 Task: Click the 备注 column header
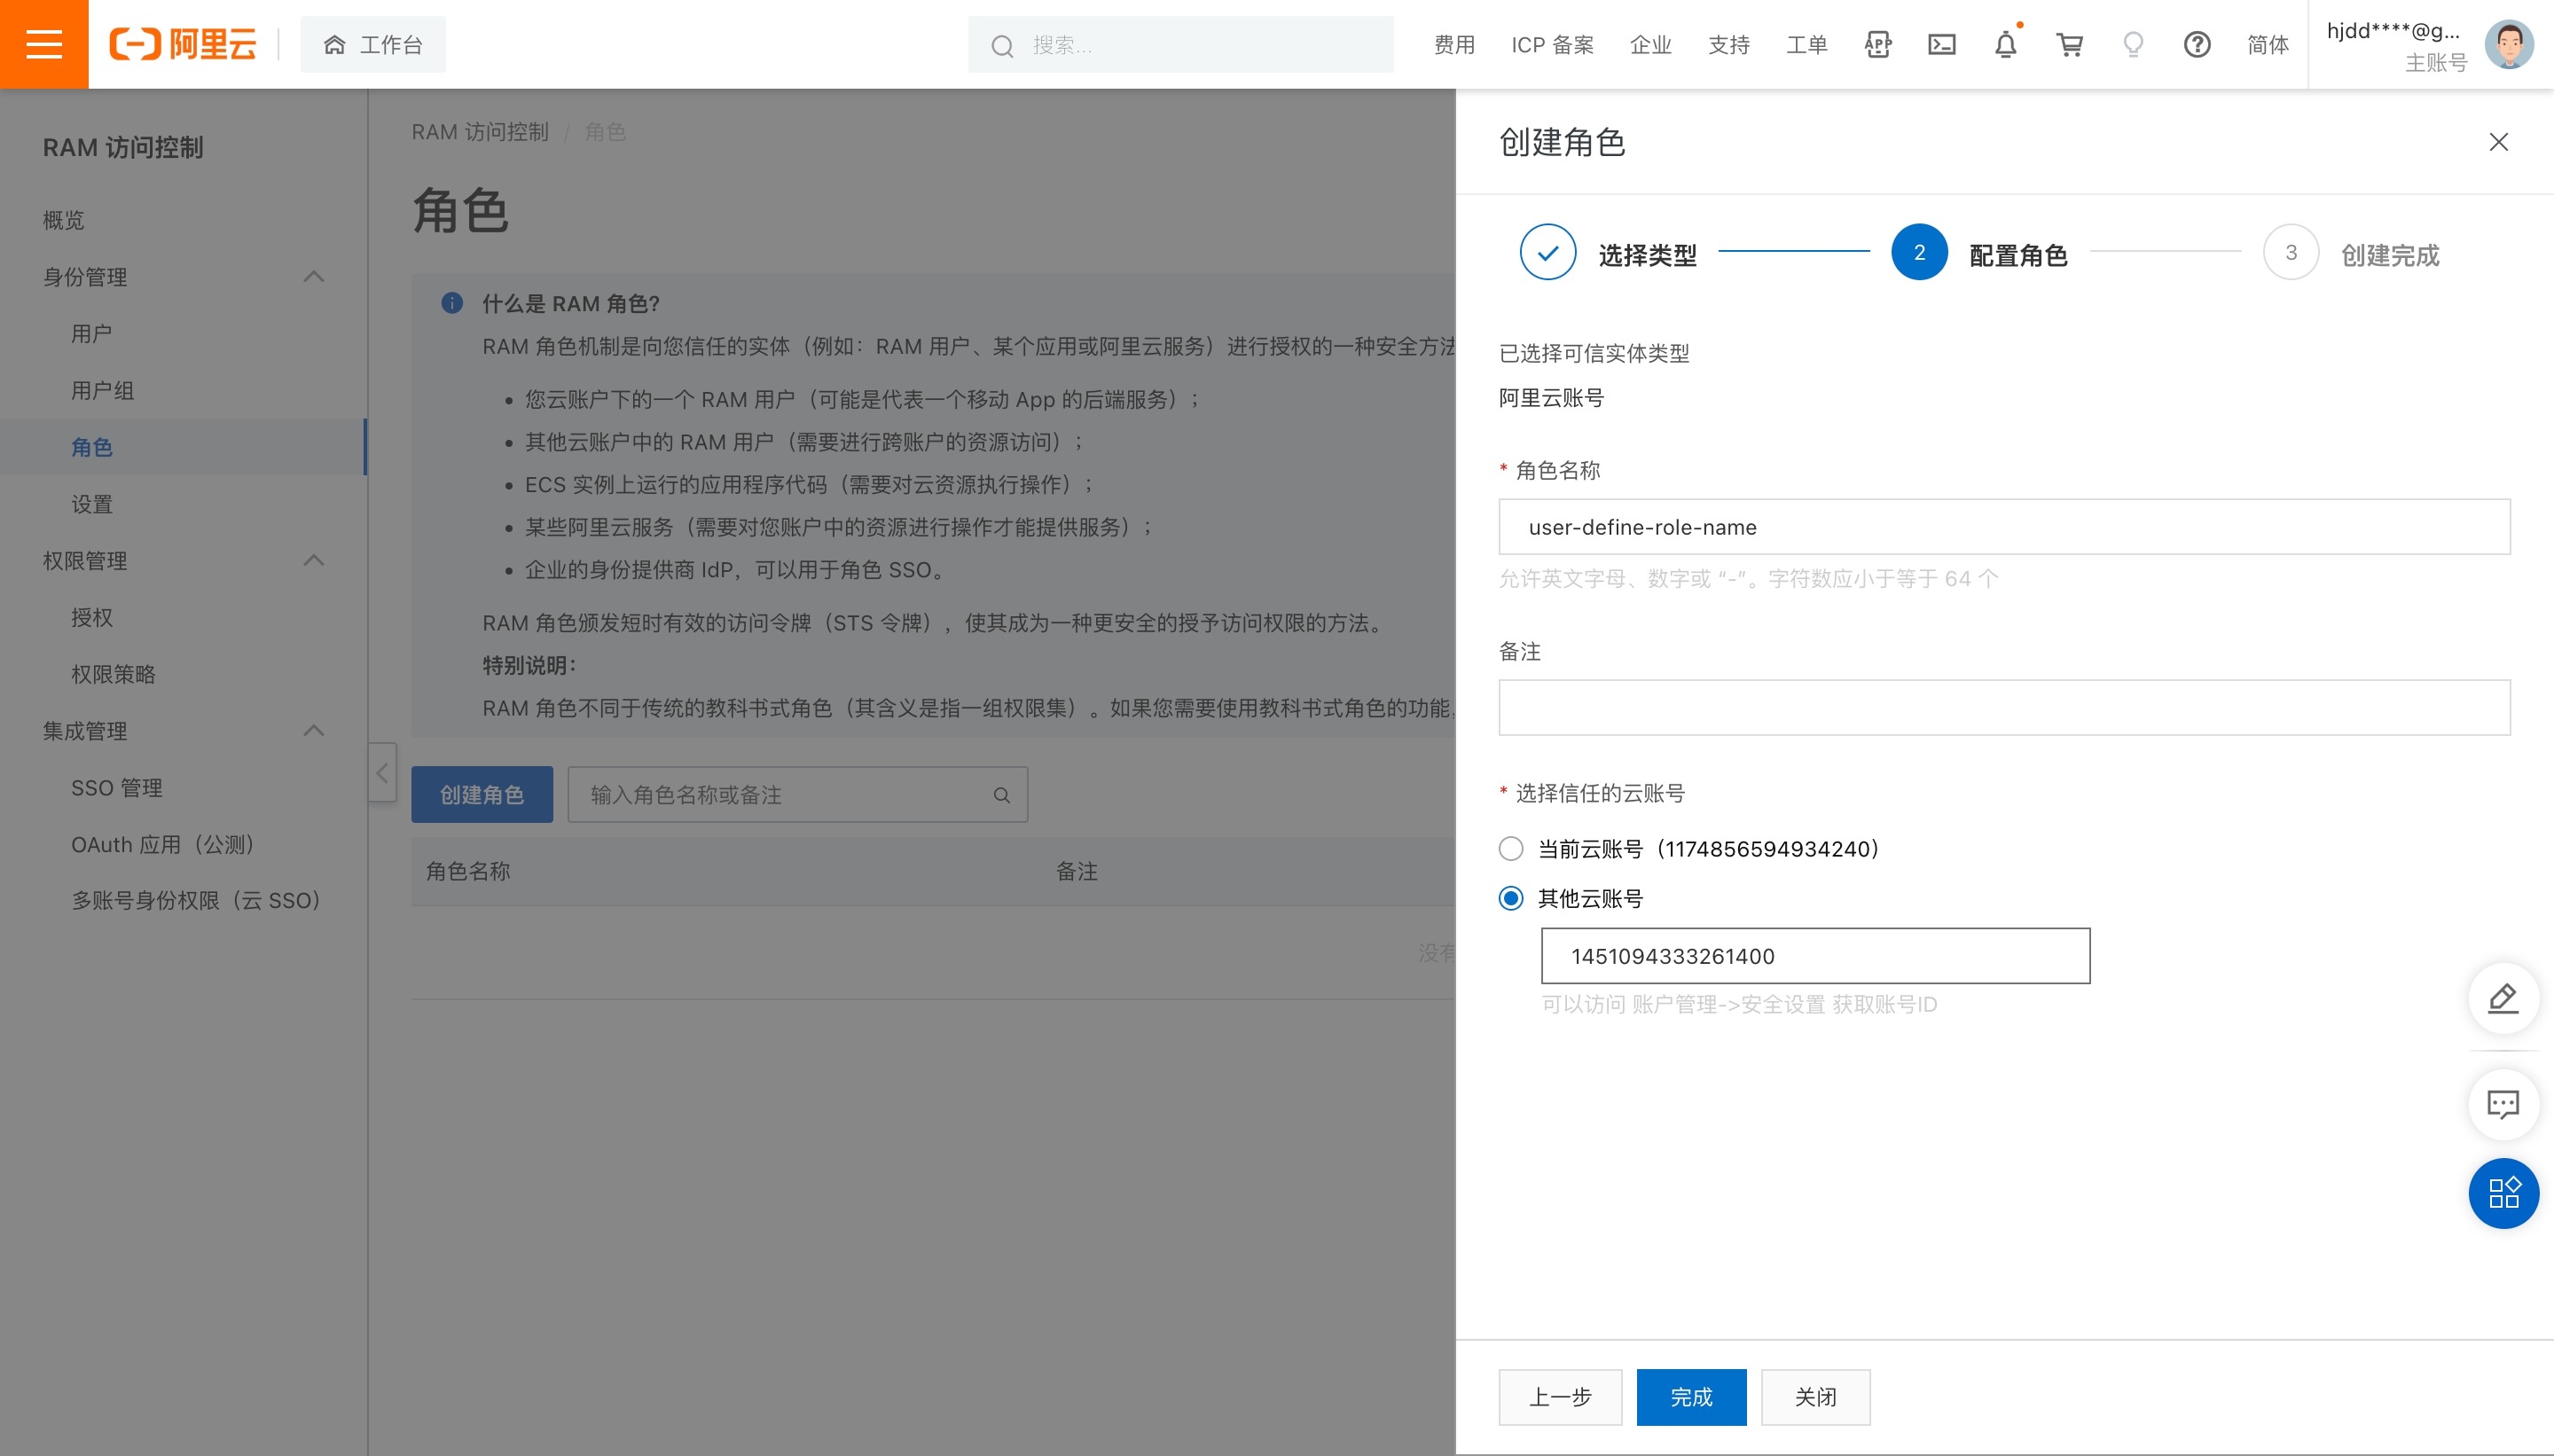point(1077,872)
